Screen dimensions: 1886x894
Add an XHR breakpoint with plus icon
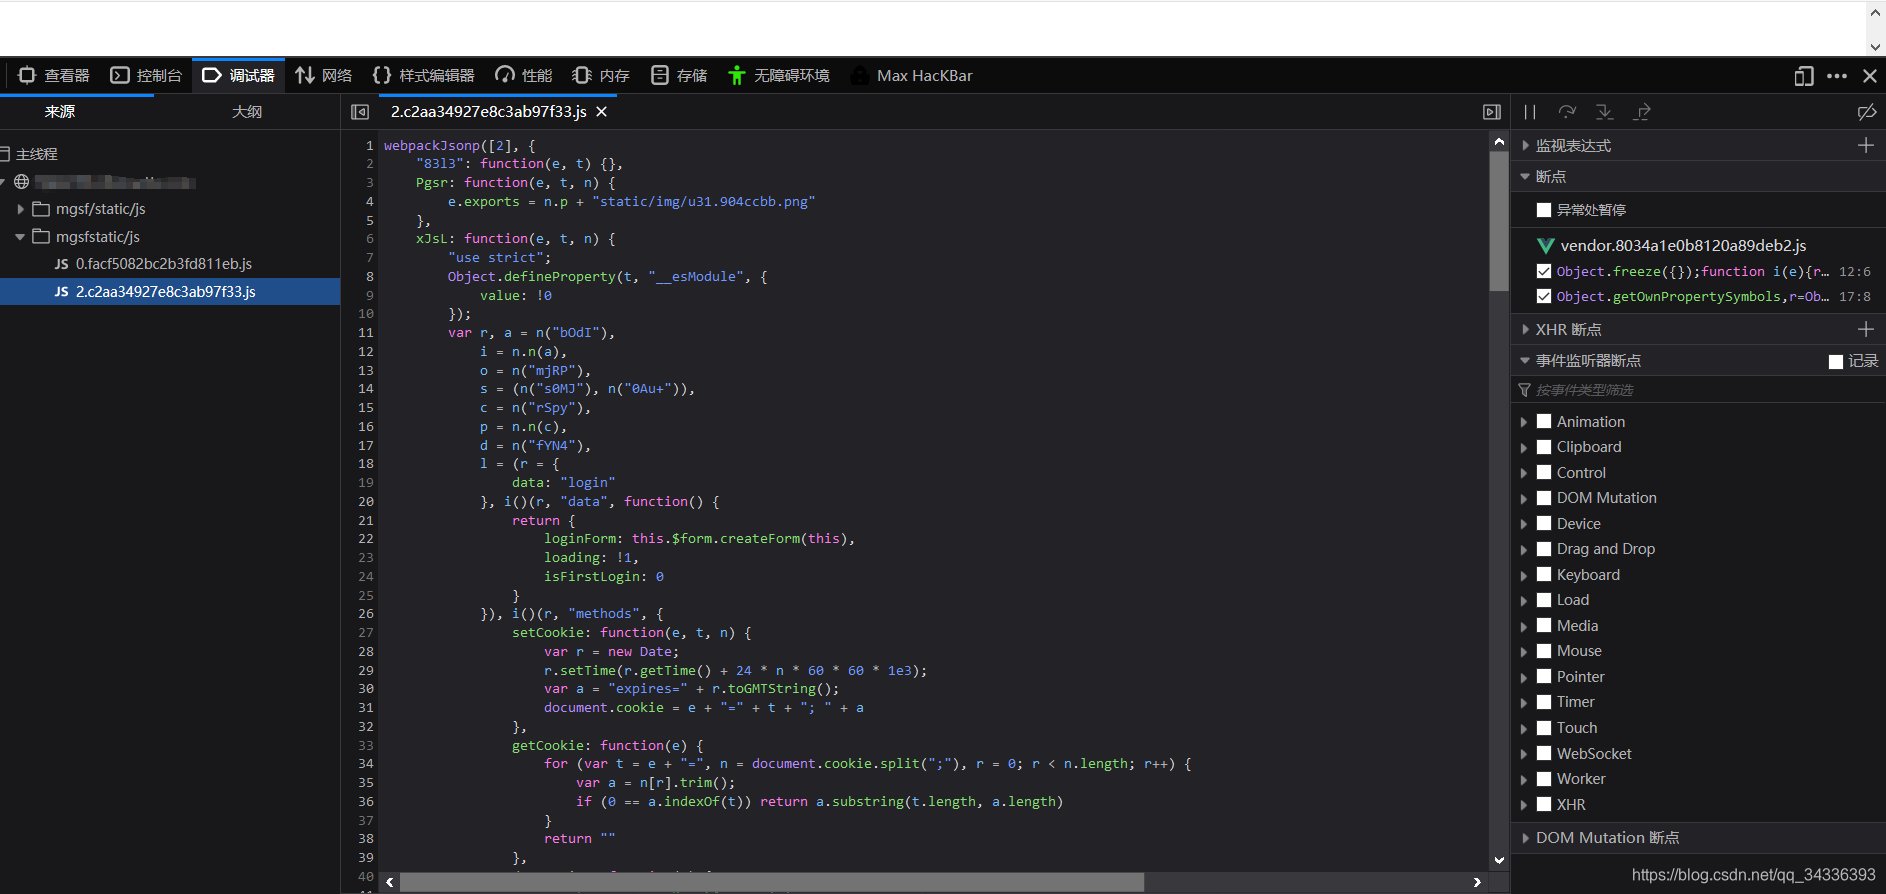pyautogui.click(x=1865, y=329)
